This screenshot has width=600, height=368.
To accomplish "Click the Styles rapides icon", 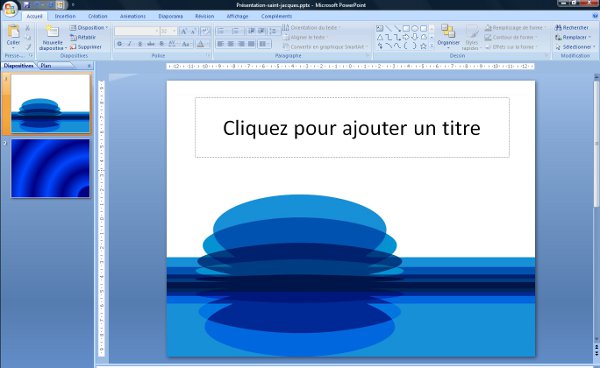I will 472,32.
